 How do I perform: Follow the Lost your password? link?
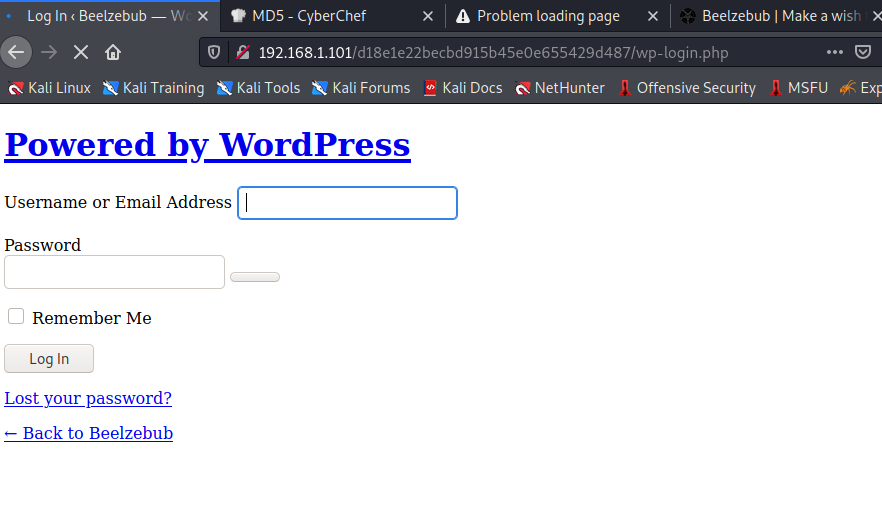point(88,398)
